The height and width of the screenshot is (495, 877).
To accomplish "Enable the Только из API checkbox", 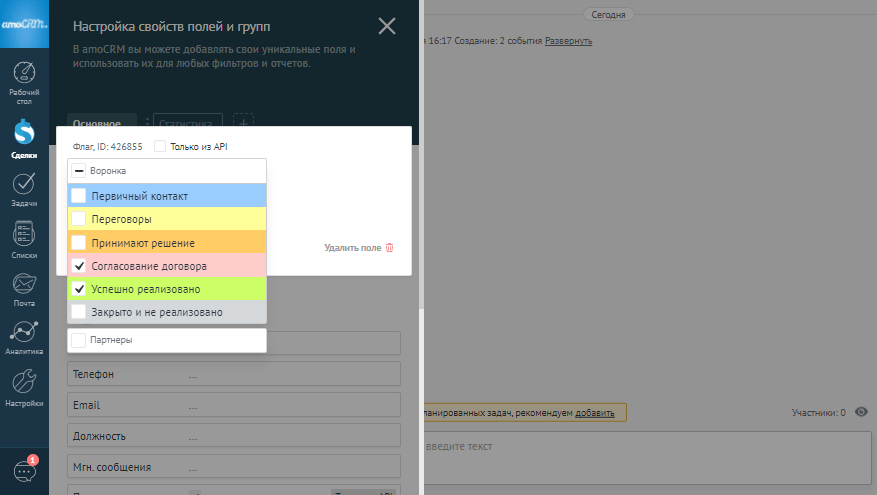I will pos(160,146).
